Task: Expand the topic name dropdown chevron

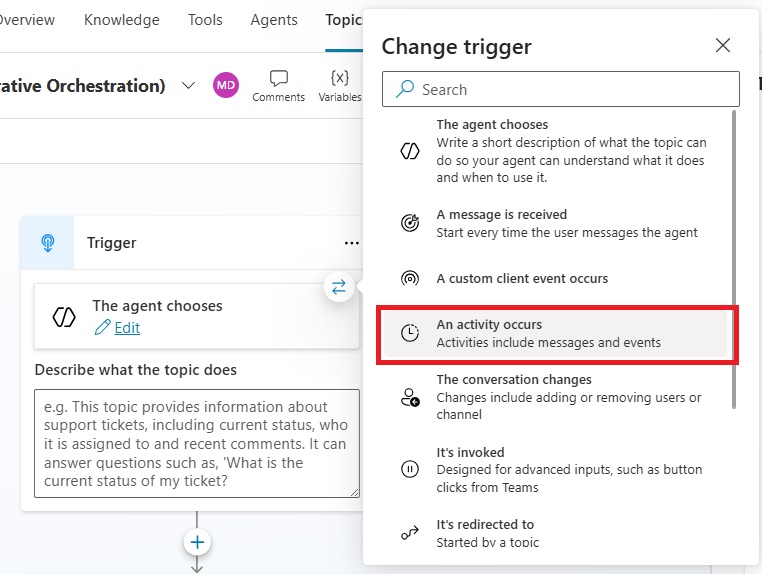Action: point(188,86)
